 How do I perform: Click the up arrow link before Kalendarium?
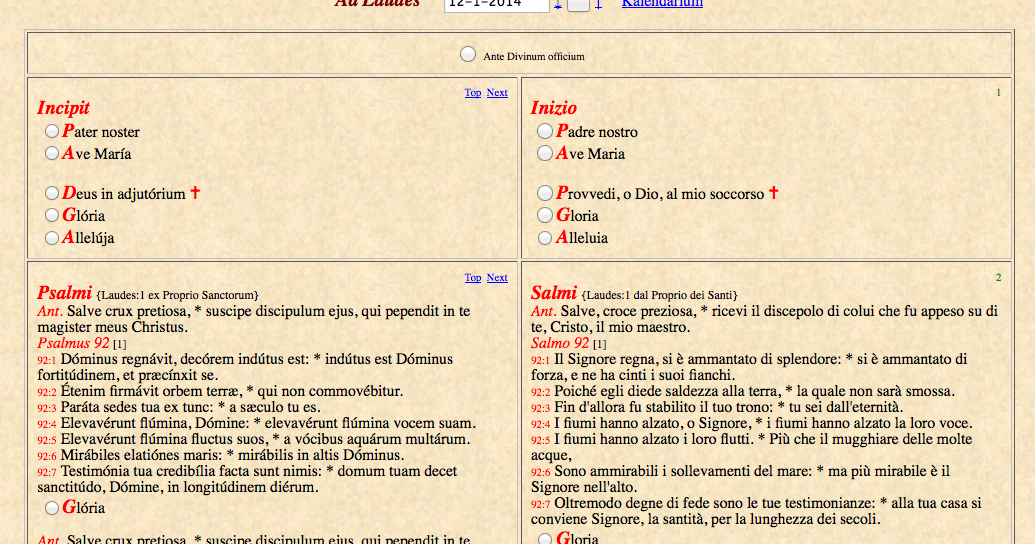598,4
